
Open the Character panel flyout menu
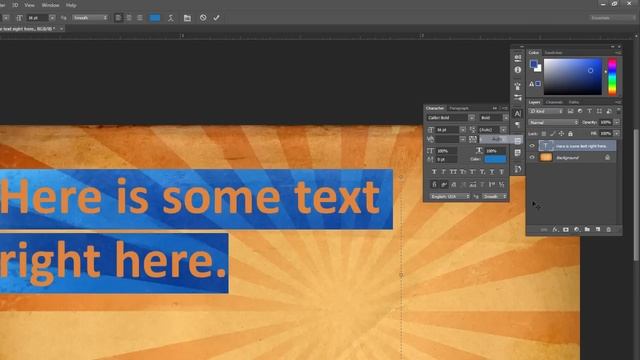click(504, 108)
